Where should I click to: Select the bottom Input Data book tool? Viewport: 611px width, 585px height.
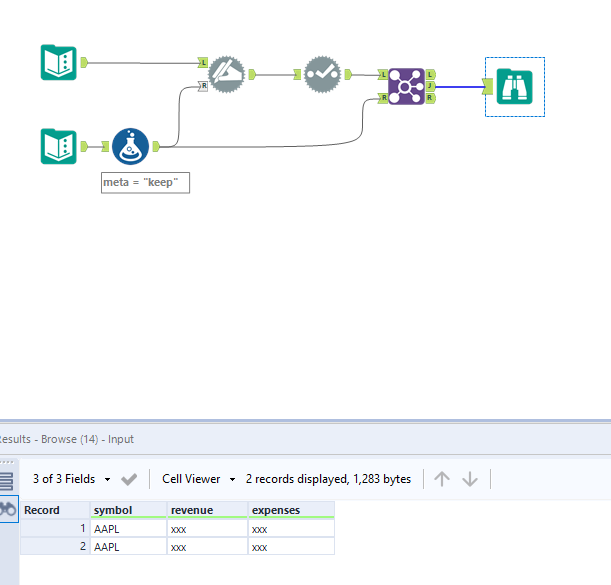click(58, 147)
